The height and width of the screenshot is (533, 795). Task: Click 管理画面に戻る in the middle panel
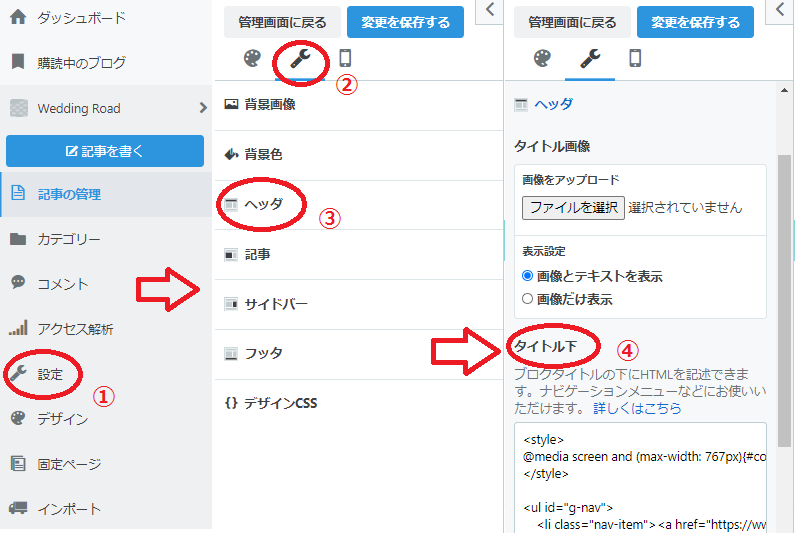coord(282,22)
